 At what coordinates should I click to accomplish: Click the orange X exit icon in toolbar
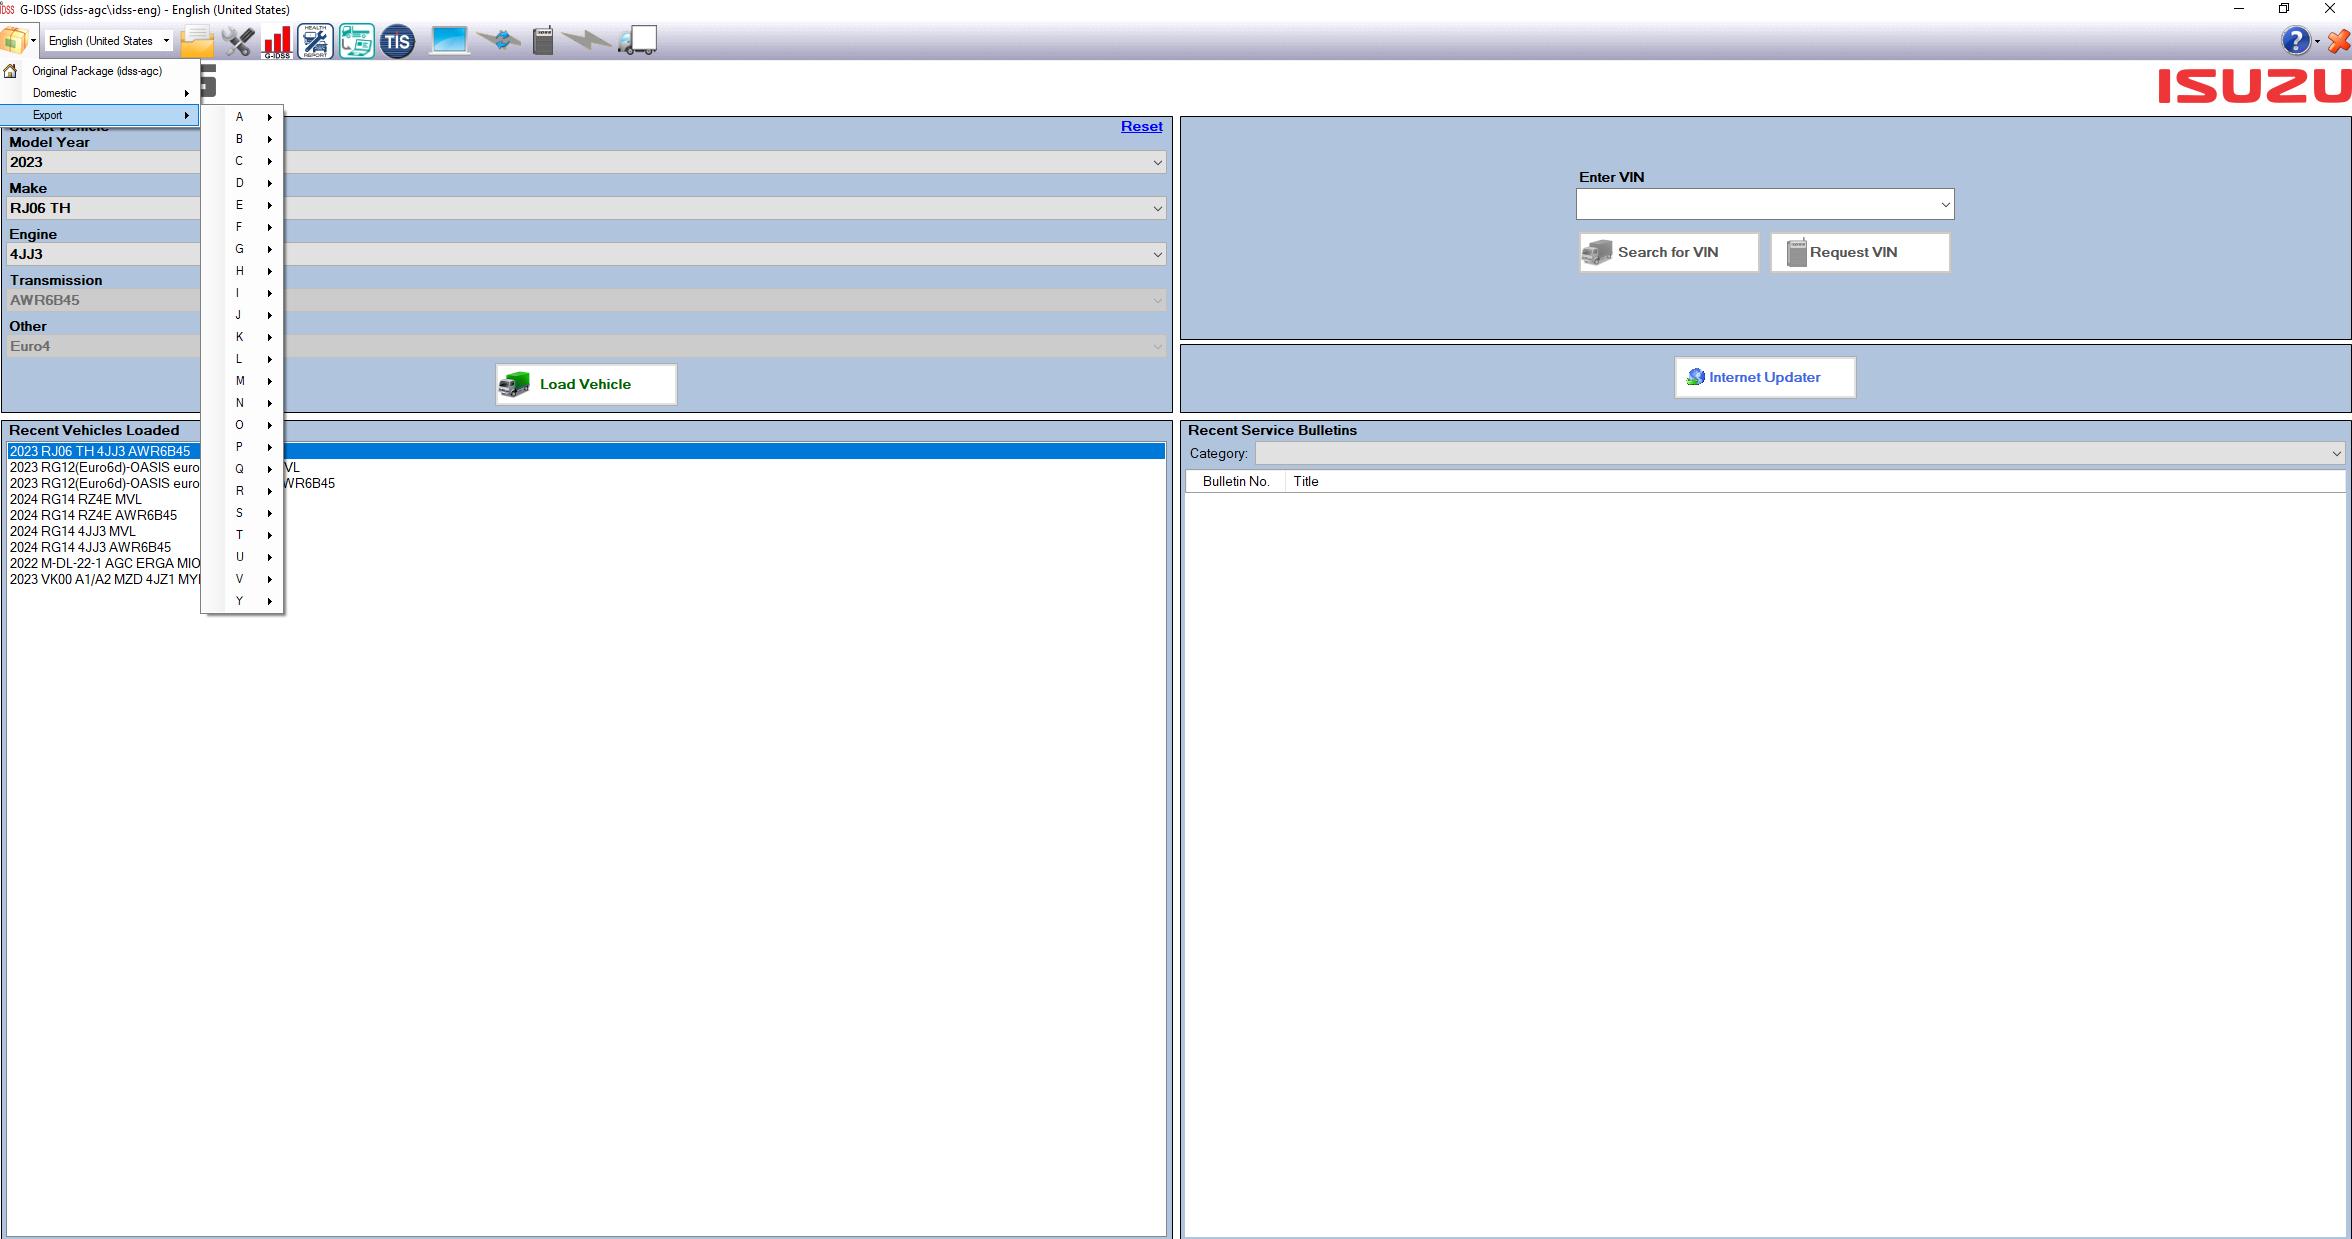2338,41
